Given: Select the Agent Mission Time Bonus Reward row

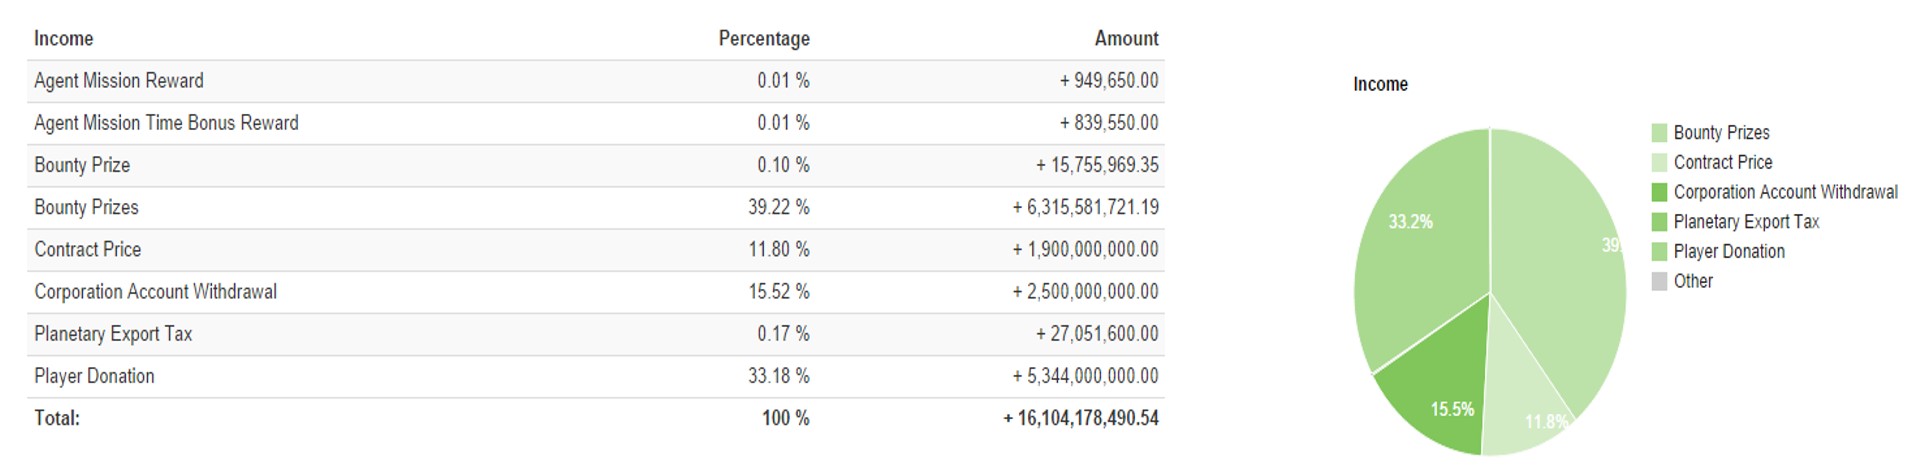Looking at the screenshot, I should pyautogui.click(x=166, y=123).
